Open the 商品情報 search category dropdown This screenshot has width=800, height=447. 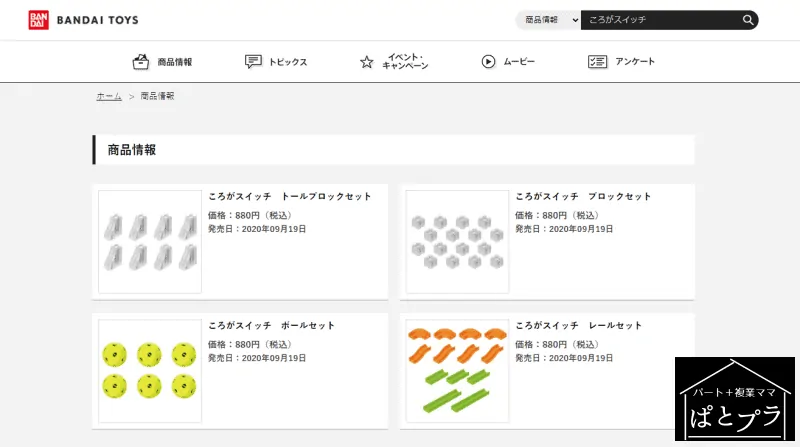(548, 20)
